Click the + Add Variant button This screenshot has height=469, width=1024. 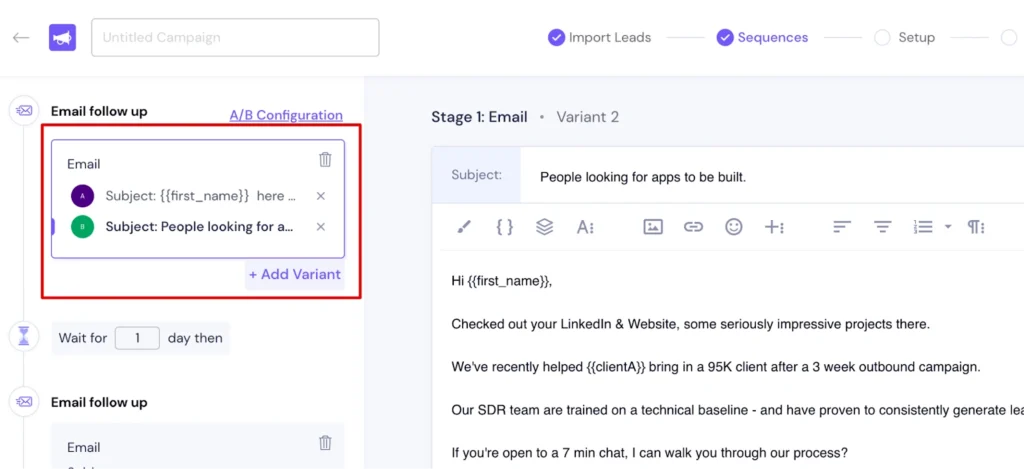(294, 274)
